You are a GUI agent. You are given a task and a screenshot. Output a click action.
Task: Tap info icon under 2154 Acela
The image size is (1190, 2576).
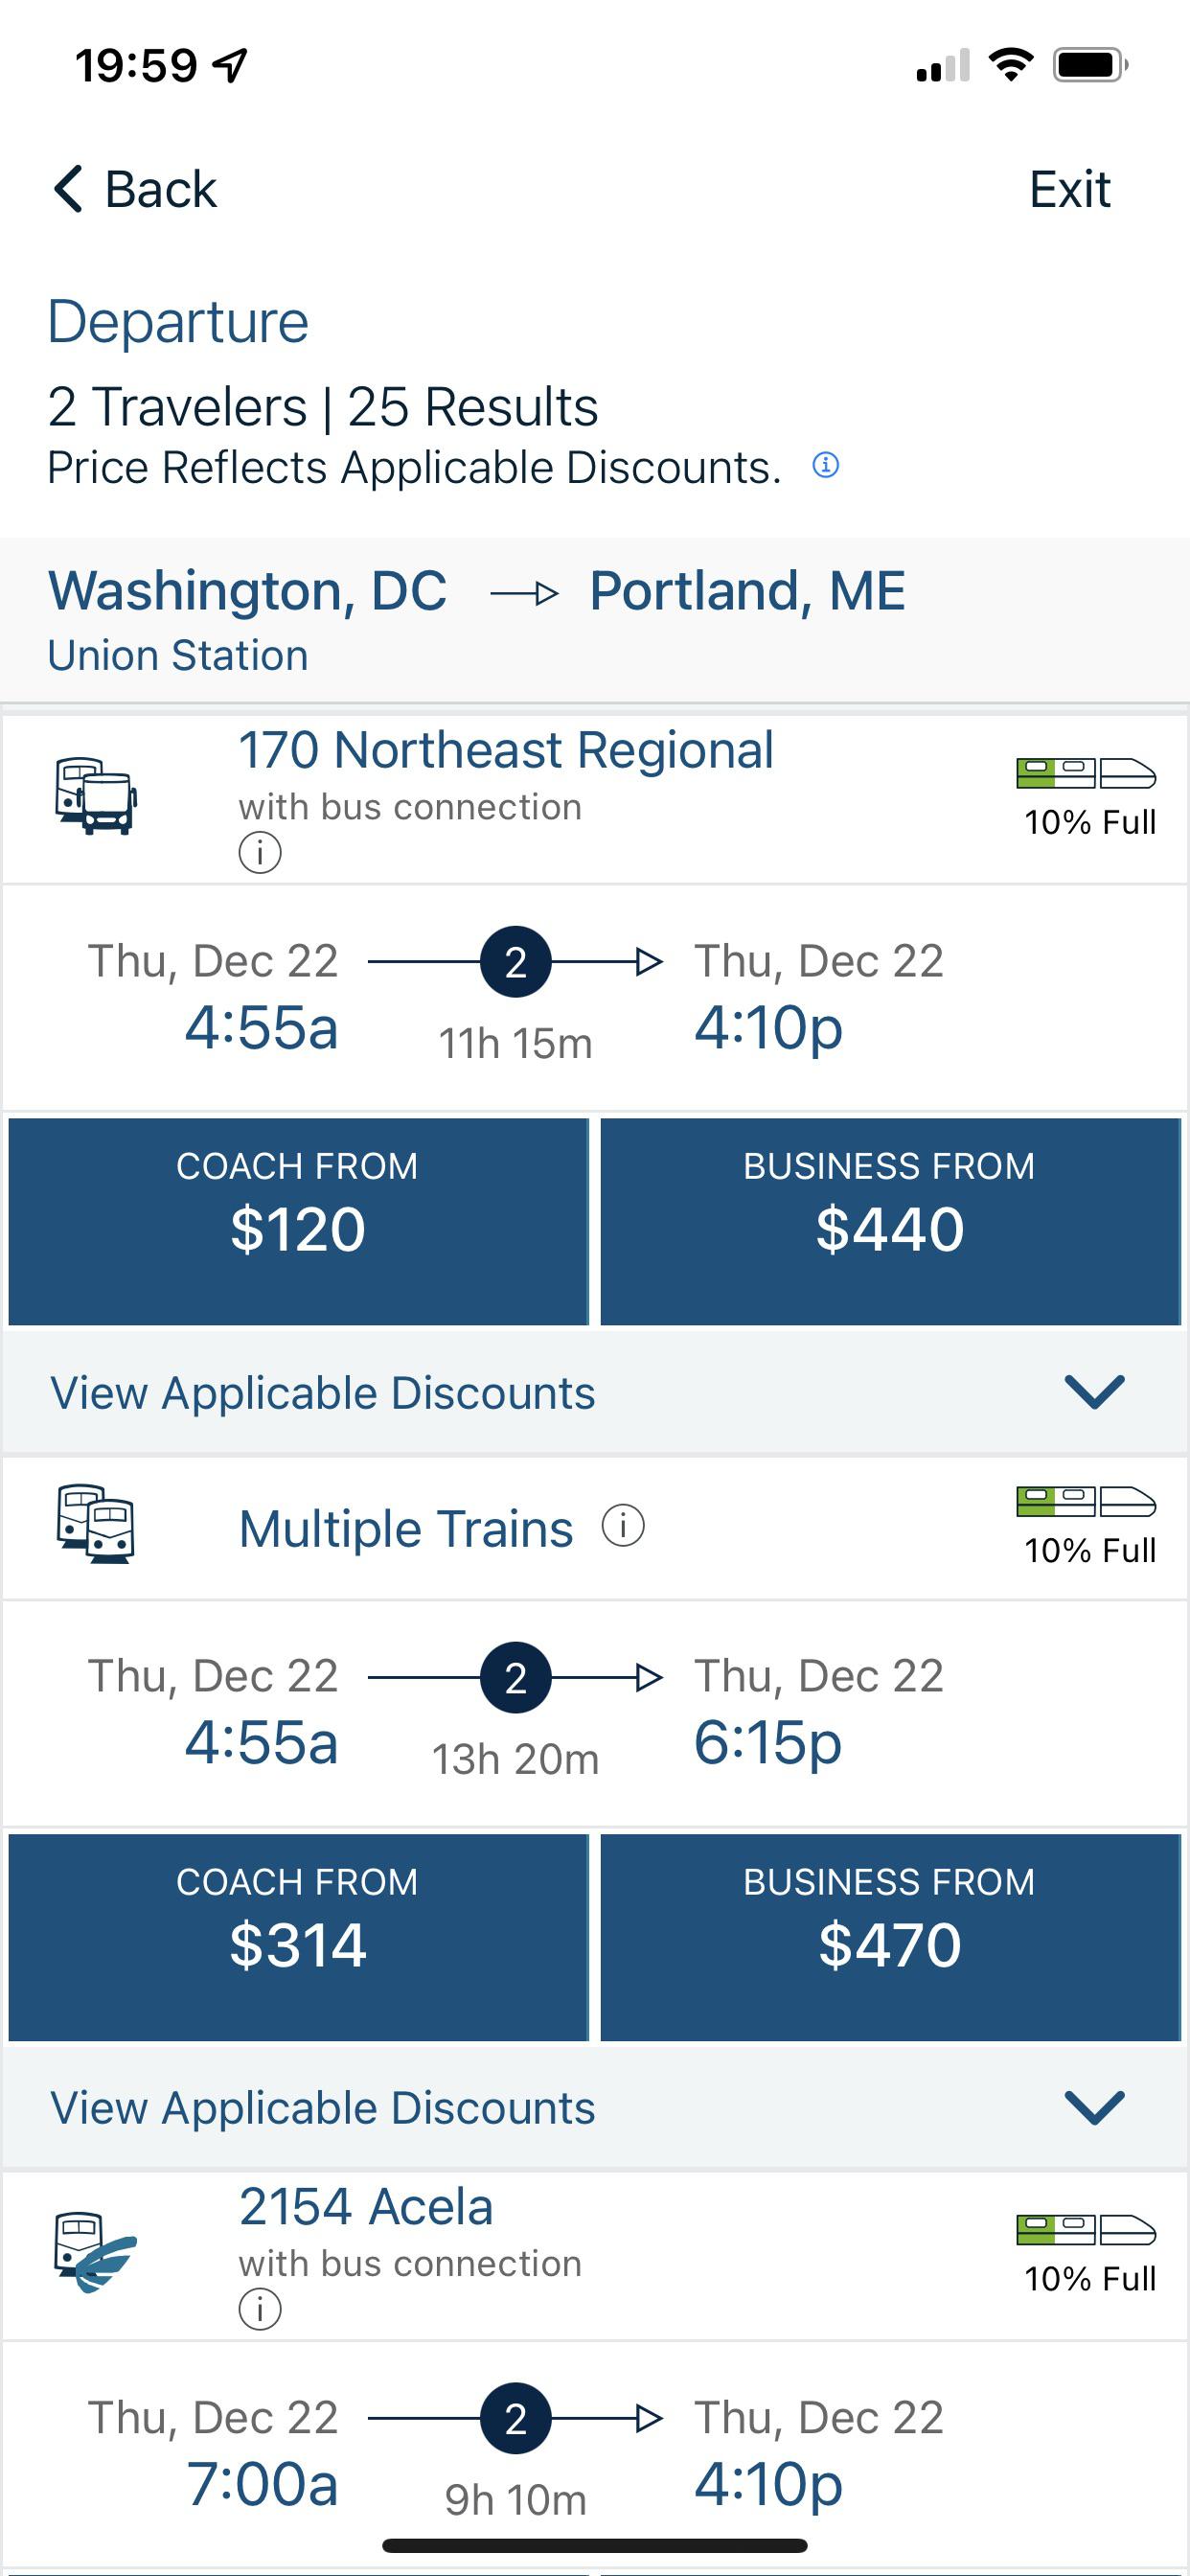260,2309
